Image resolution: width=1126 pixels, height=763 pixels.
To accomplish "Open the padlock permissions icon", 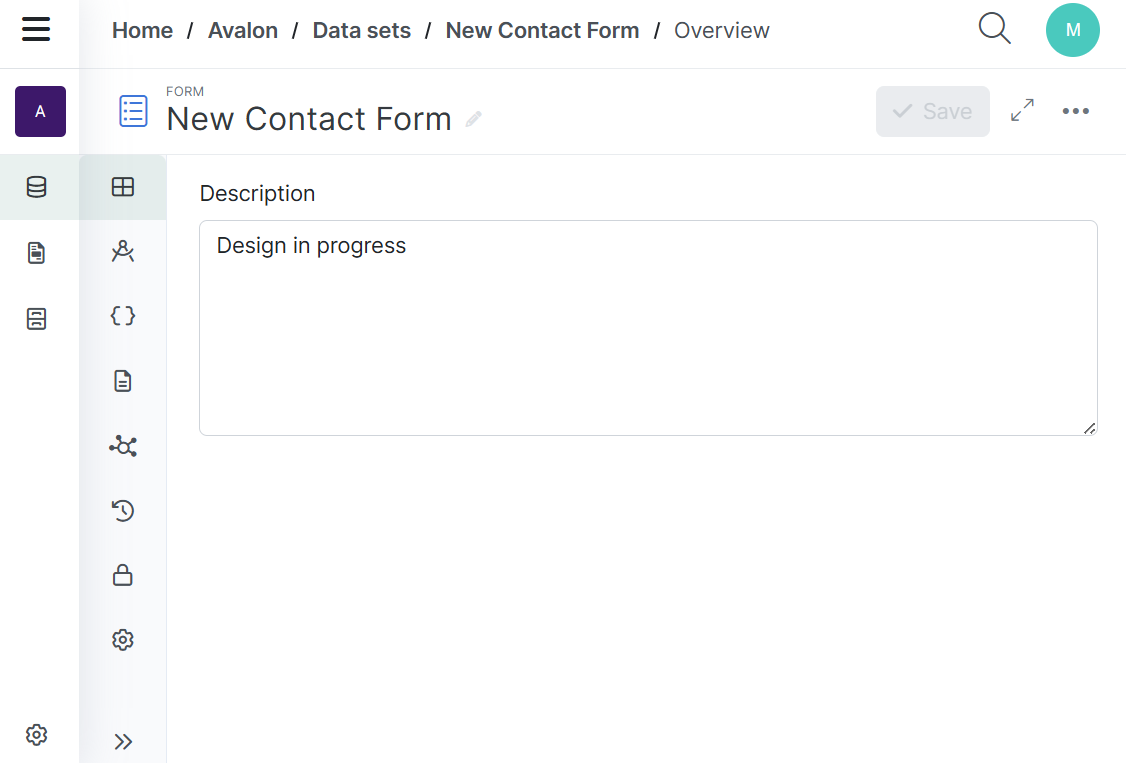I will pyautogui.click(x=123, y=575).
